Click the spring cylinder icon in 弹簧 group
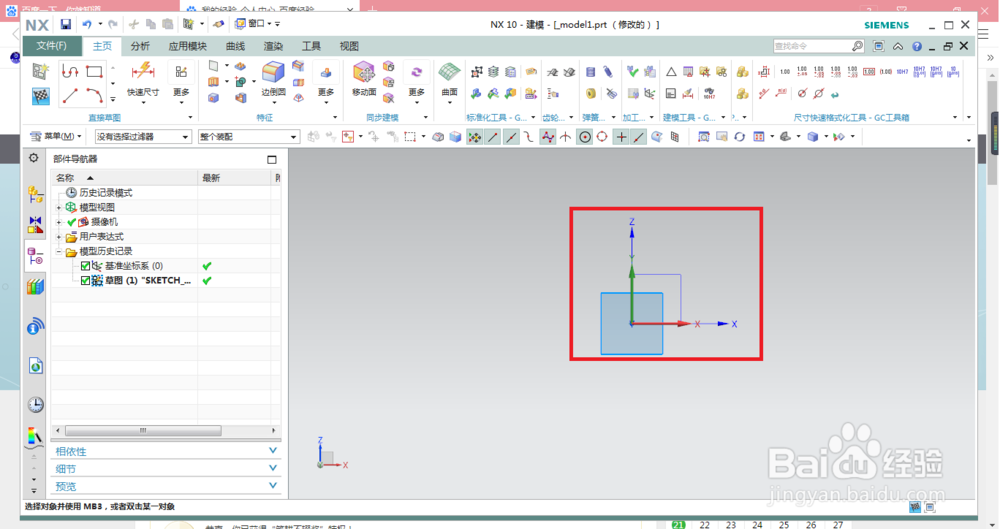1000x529 pixels. [x=591, y=71]
